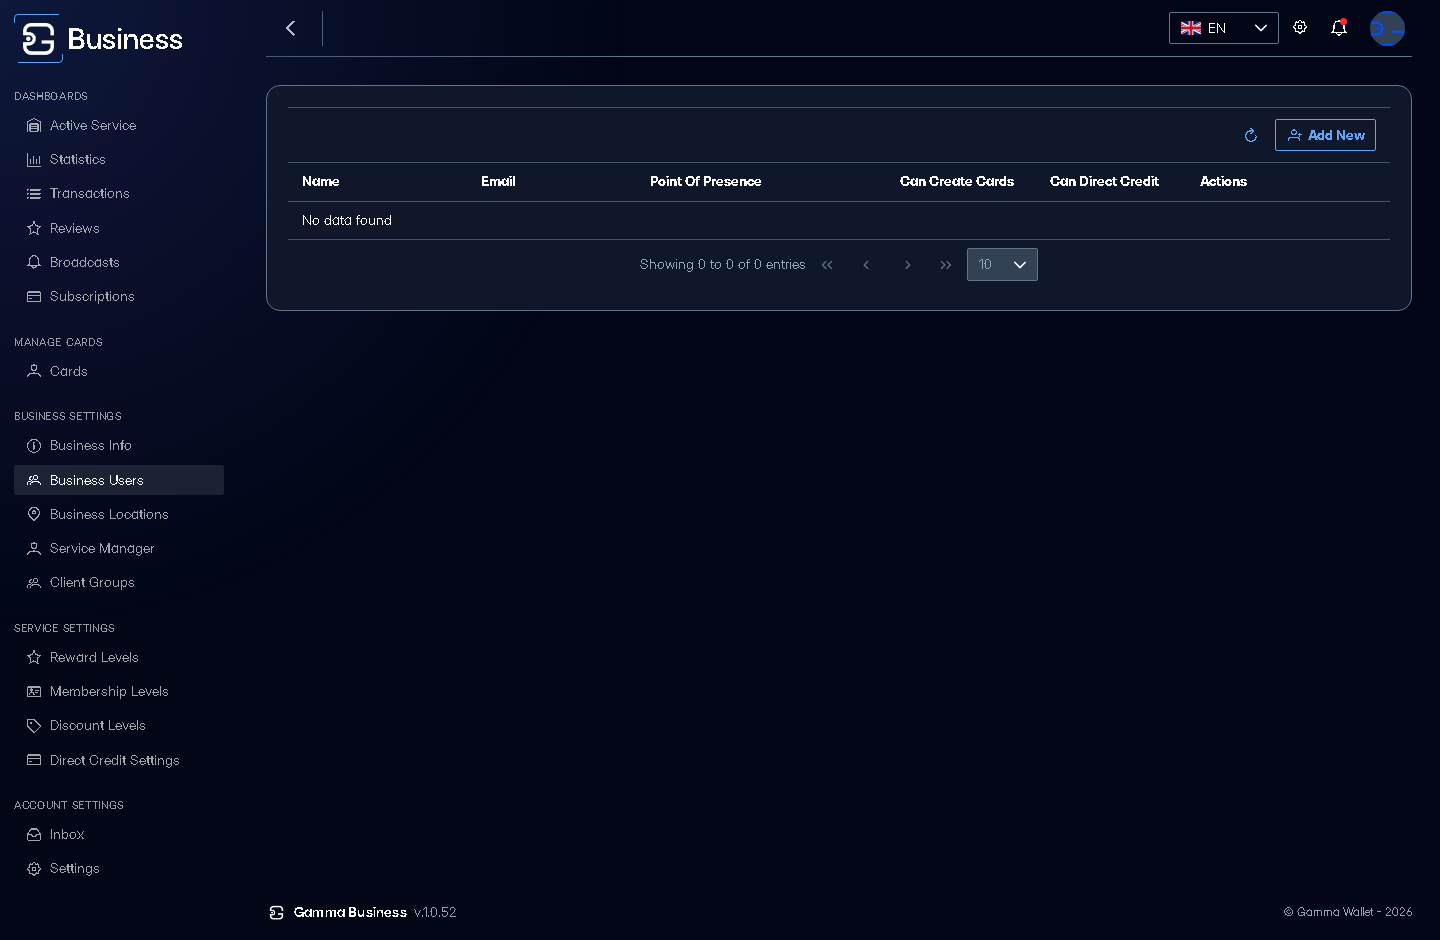
Task: Open Membership Levels settings
Action: pos(119,691)
